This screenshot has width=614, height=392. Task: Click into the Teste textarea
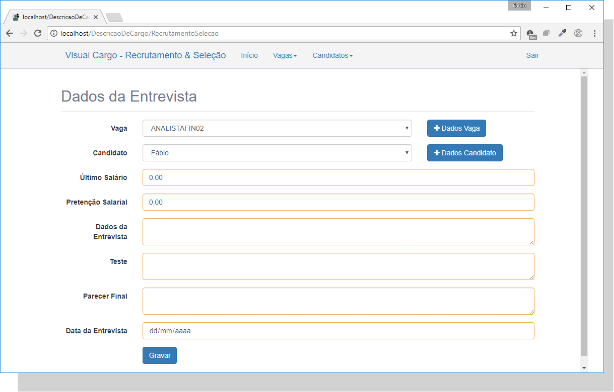(338, 267)
